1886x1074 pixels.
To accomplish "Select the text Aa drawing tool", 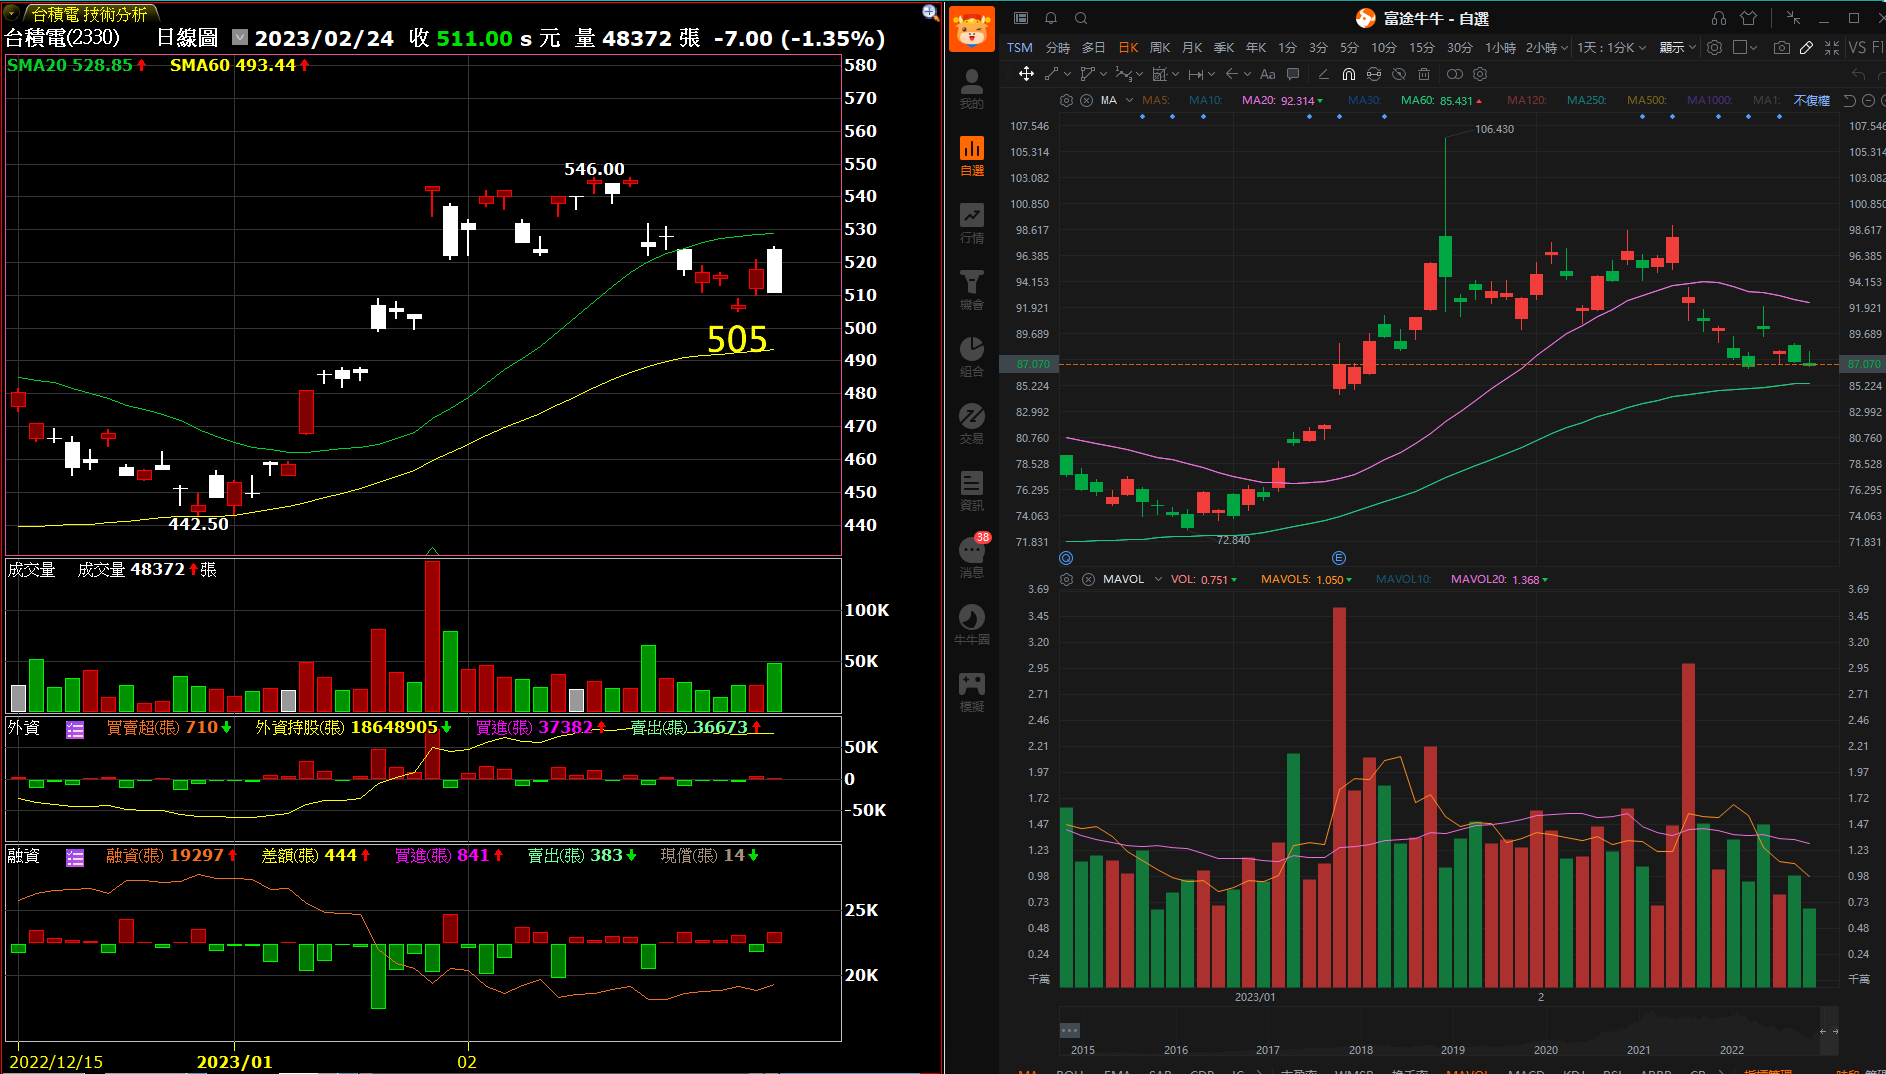I will (x=1268, y=74).
